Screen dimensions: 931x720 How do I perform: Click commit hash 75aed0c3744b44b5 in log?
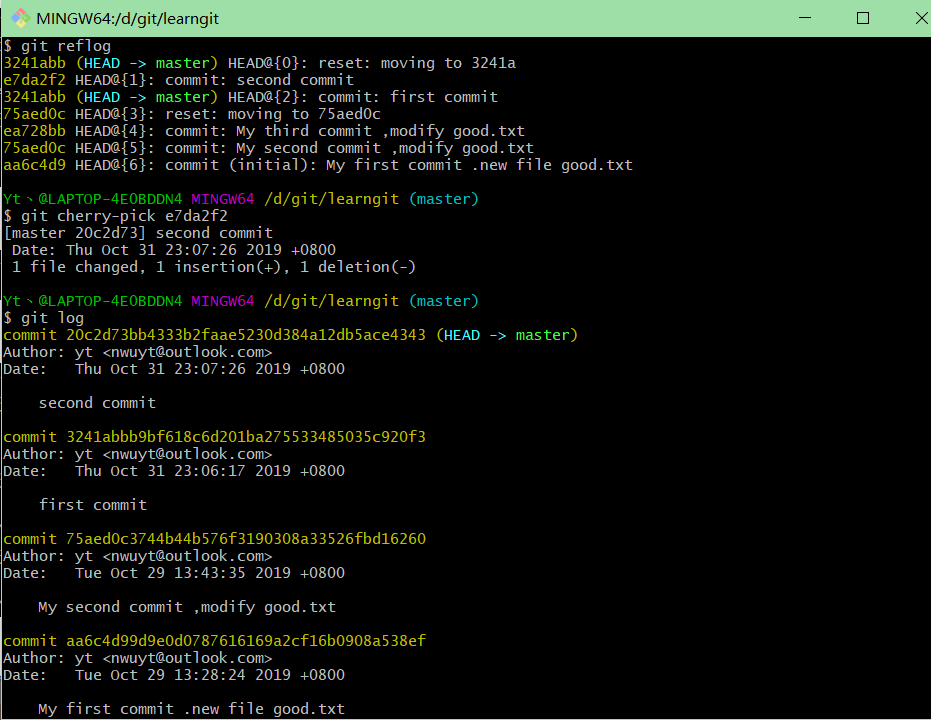coord(246,540)
